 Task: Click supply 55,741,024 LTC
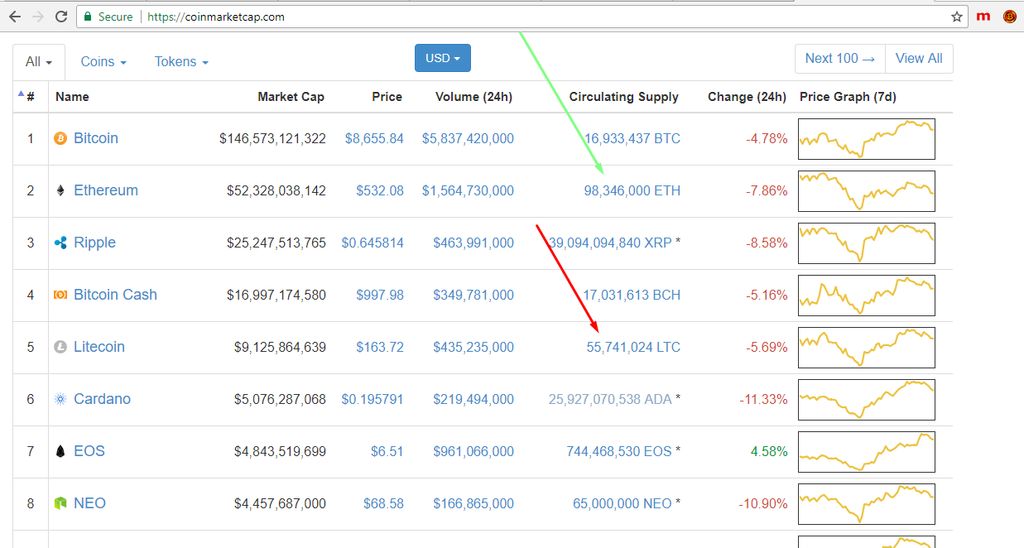[x=633, y=347]
